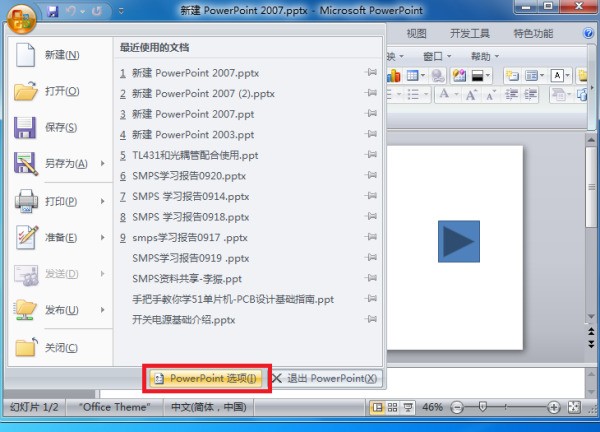Choose 关闭(C) from the Office menu
The image size is (600, 432).
[x=60, y=347]
